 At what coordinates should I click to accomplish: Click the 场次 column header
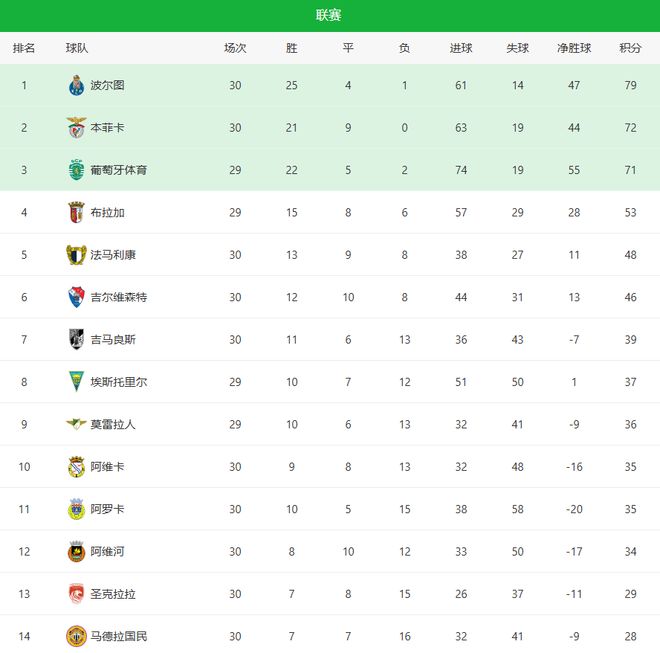tap(235, 48)
